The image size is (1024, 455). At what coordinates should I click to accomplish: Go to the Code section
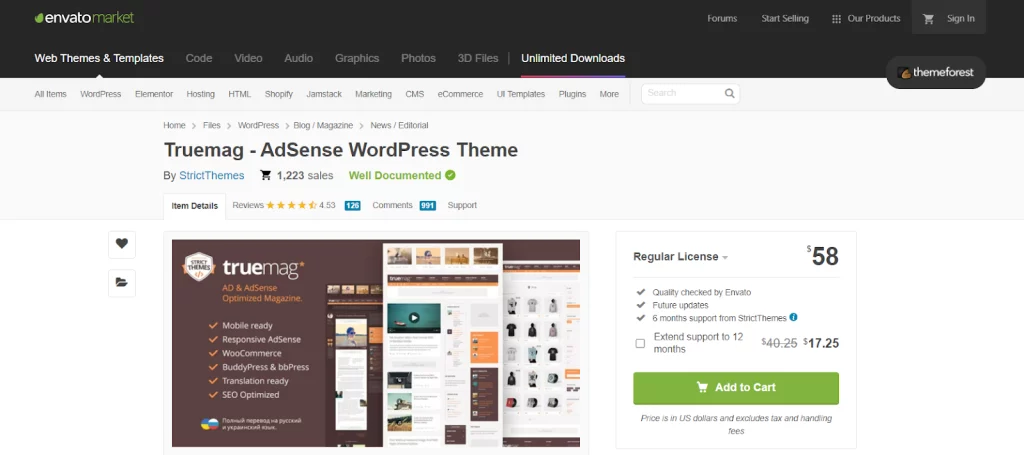tap(199, 58)
